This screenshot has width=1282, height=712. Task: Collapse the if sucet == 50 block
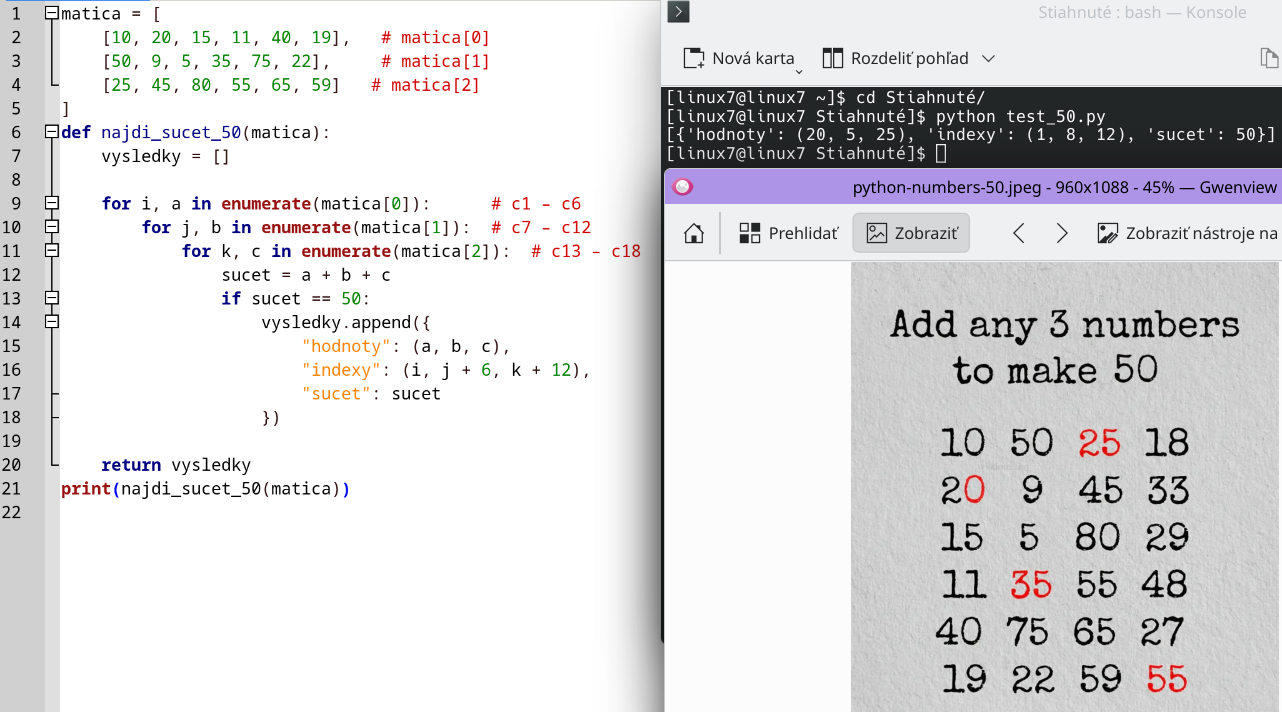tap(51, 298)
